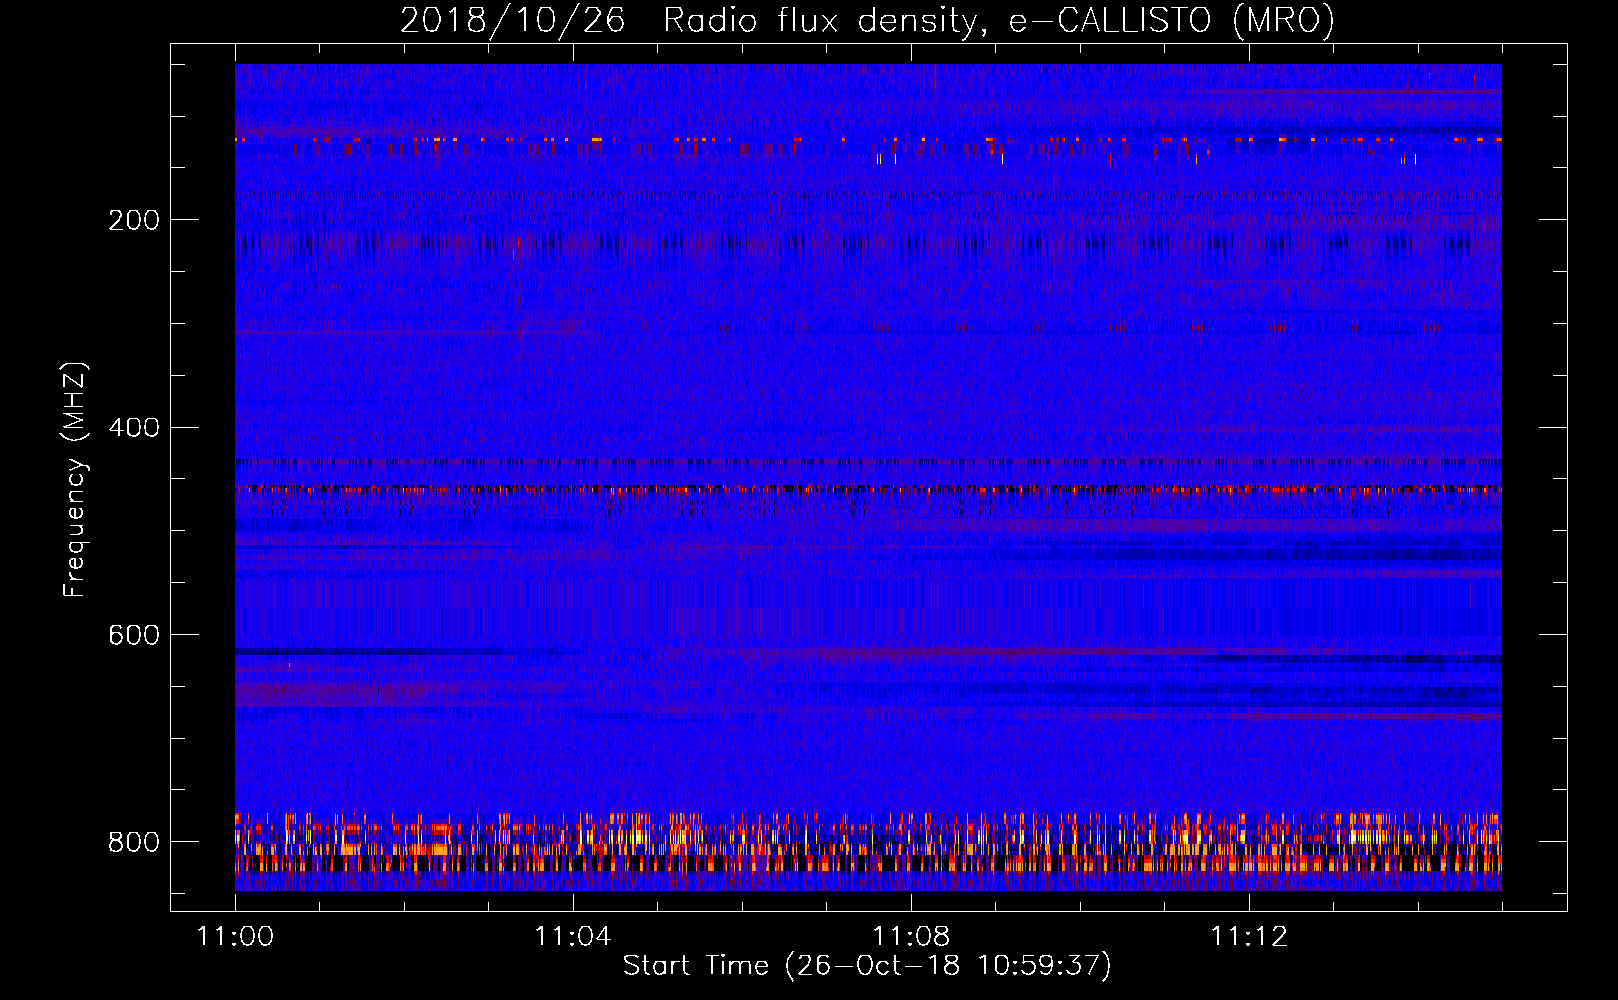
Task: Click the 600 frequency tick label
Action: [133, 635]
